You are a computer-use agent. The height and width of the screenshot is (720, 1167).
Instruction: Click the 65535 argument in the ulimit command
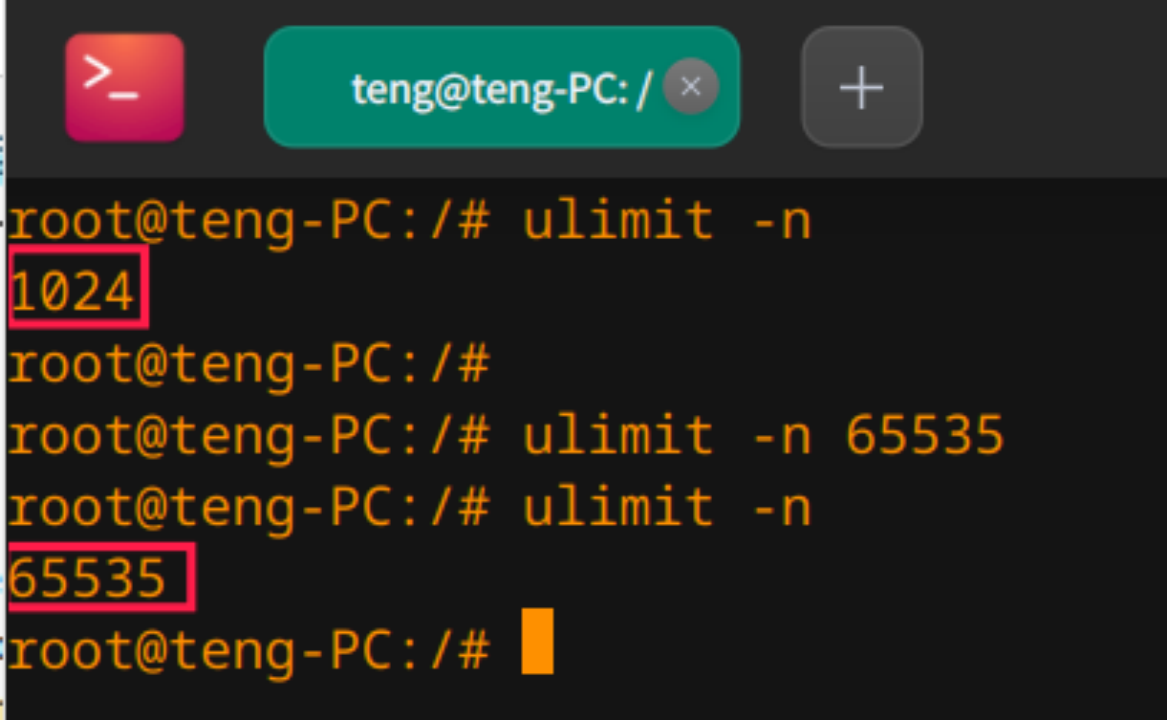tap(925, 435)
